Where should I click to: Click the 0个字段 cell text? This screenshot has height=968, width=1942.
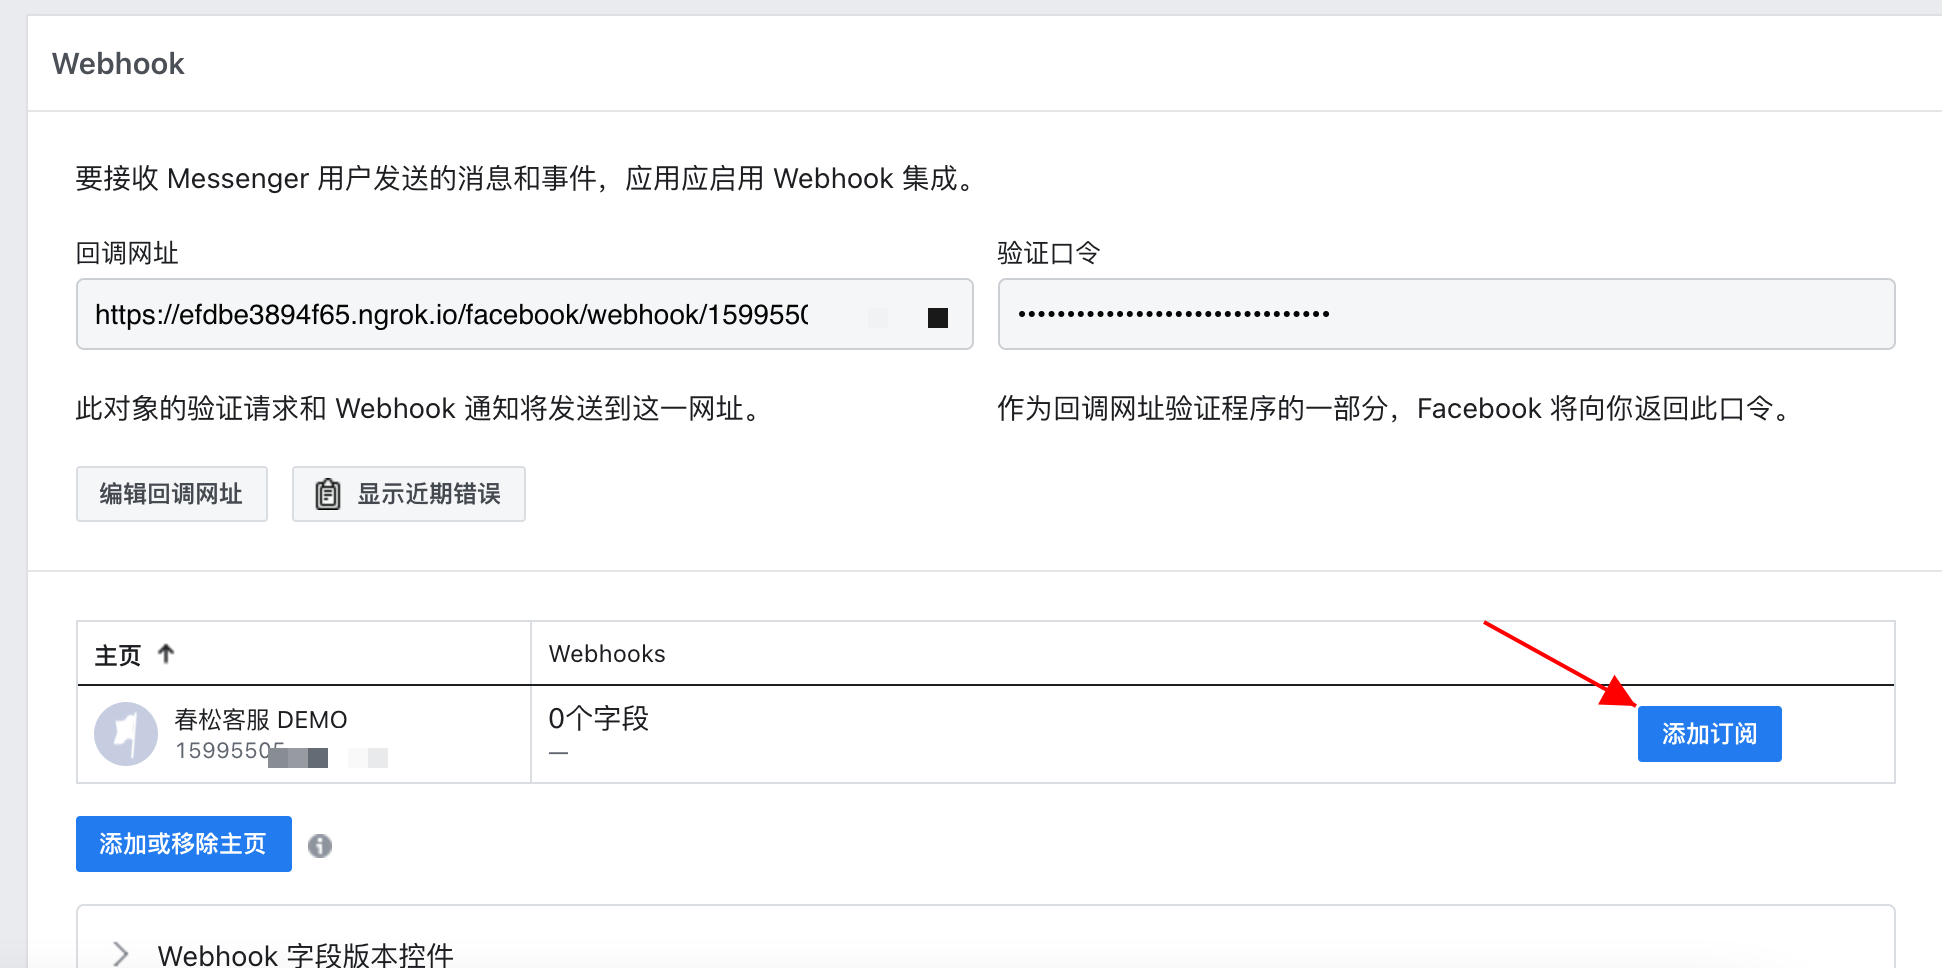click(599, 719)
